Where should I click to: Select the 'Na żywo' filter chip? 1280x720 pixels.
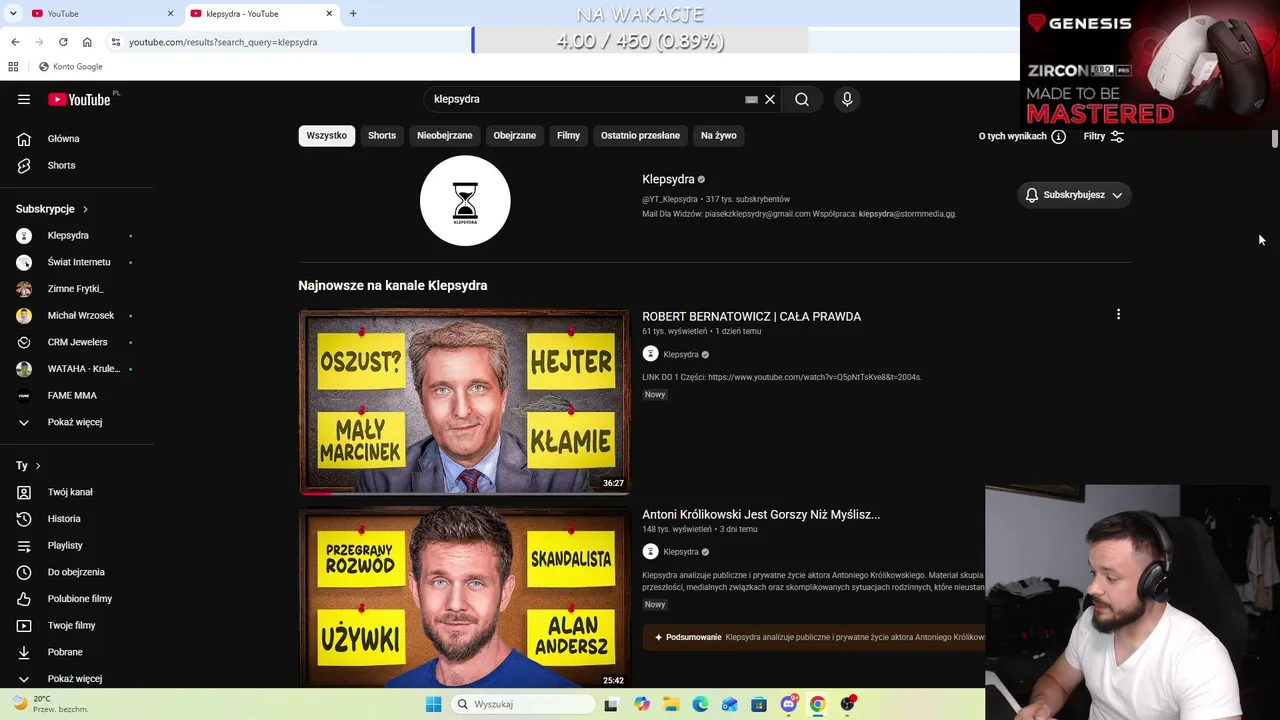point(719,136)
